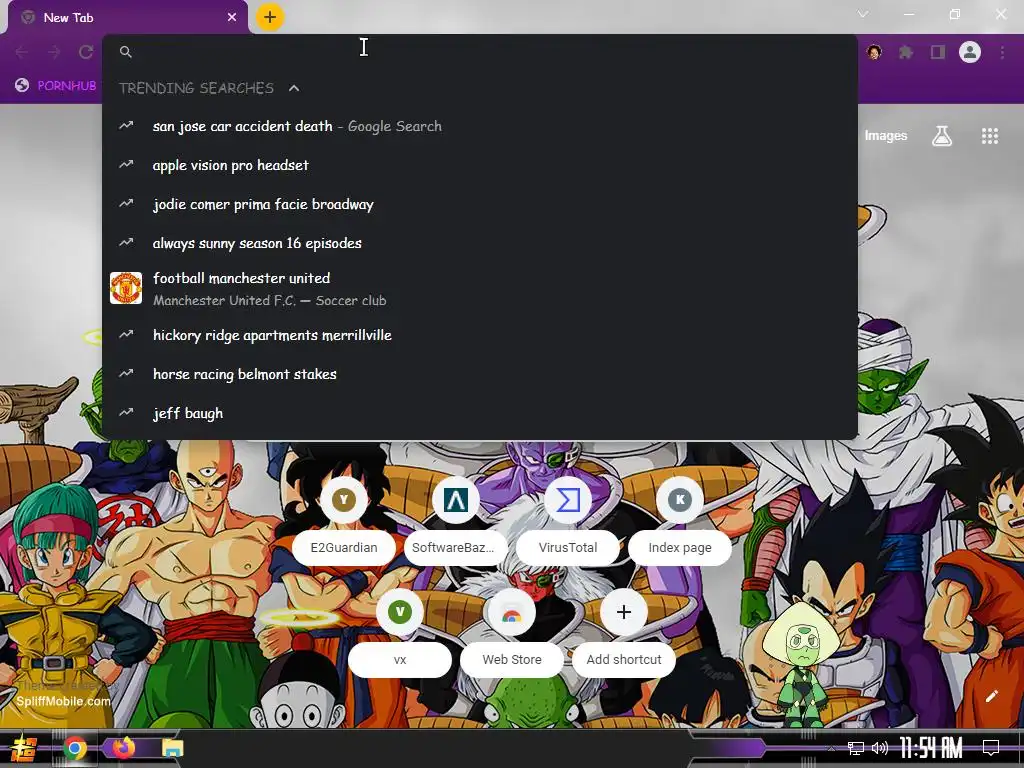The image size is (1024, 768).
Task: Select 'always sunny season 16 episodes' suggestion
Action: (480, 243)
